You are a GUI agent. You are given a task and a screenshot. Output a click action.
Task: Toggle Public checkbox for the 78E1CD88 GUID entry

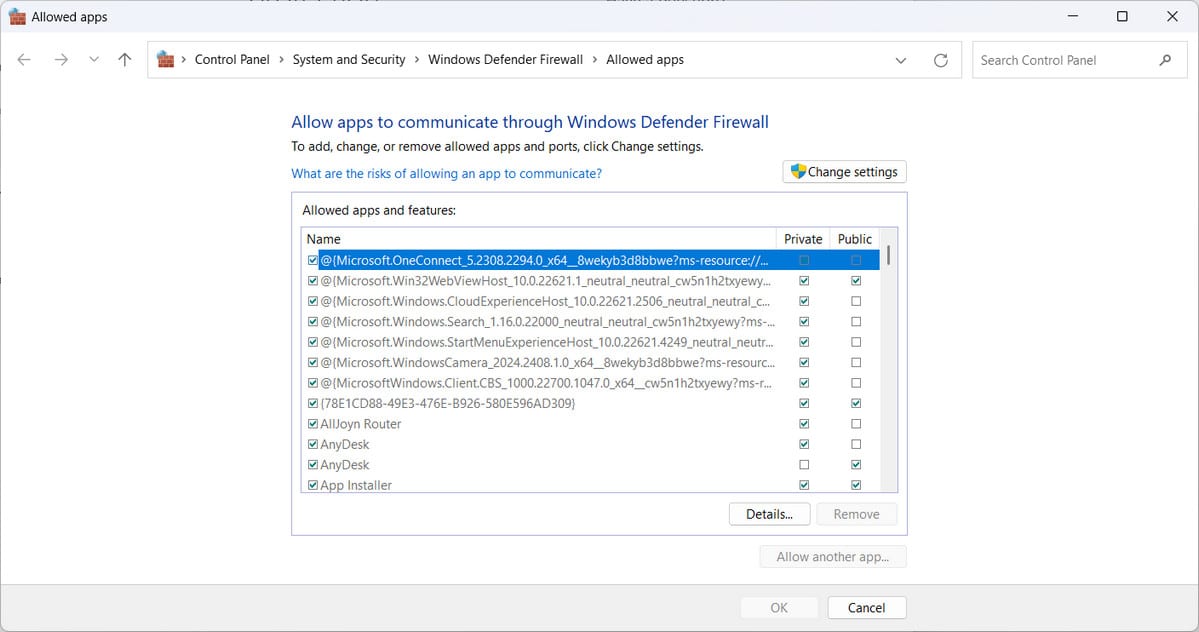tap(856, 404)
